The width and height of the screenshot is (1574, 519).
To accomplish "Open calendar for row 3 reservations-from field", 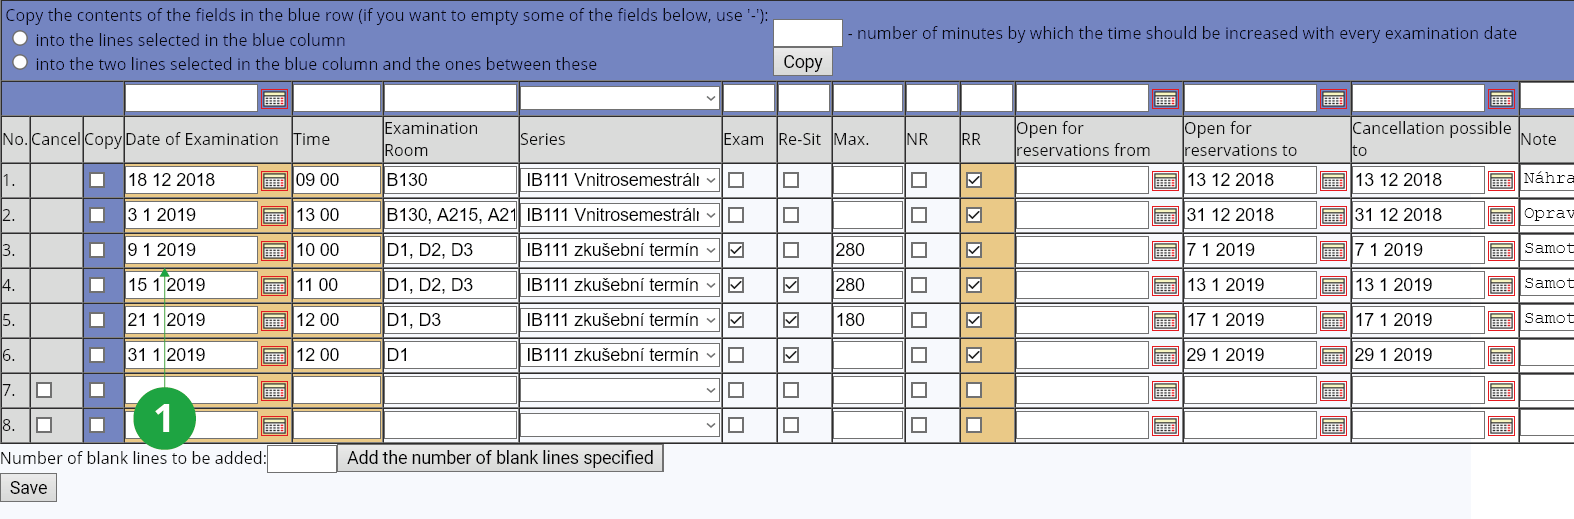I will (1165, 251).
